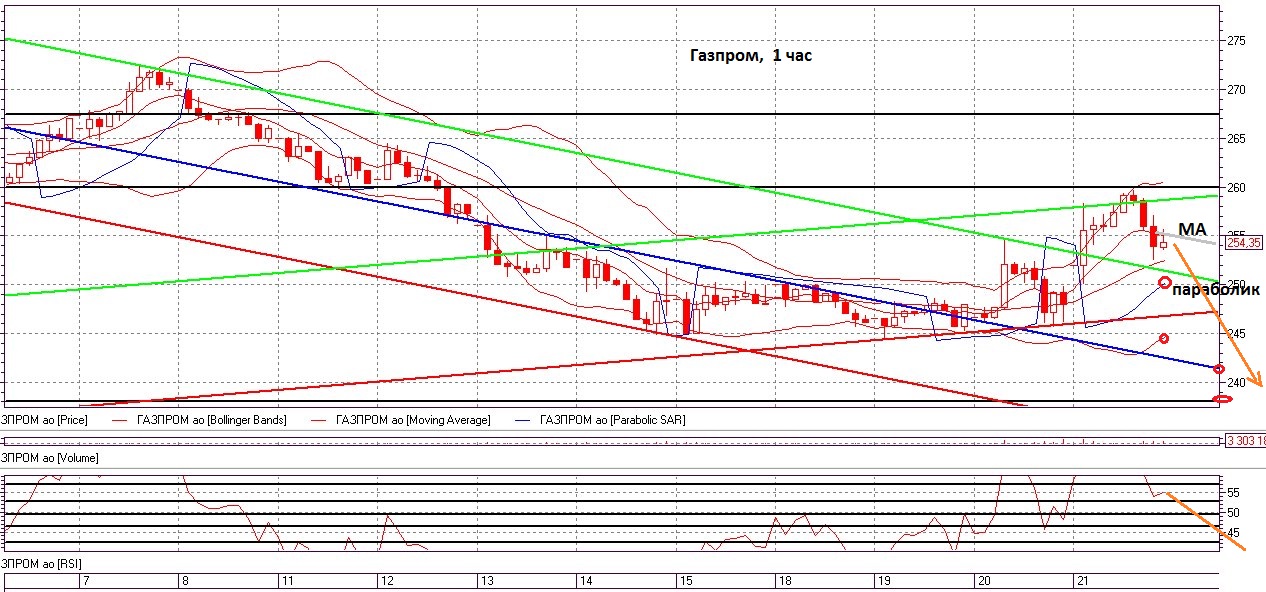Screen dimensions: 1266x592
Task: Click date 13 on the time axis
Action: click(487, 581)
